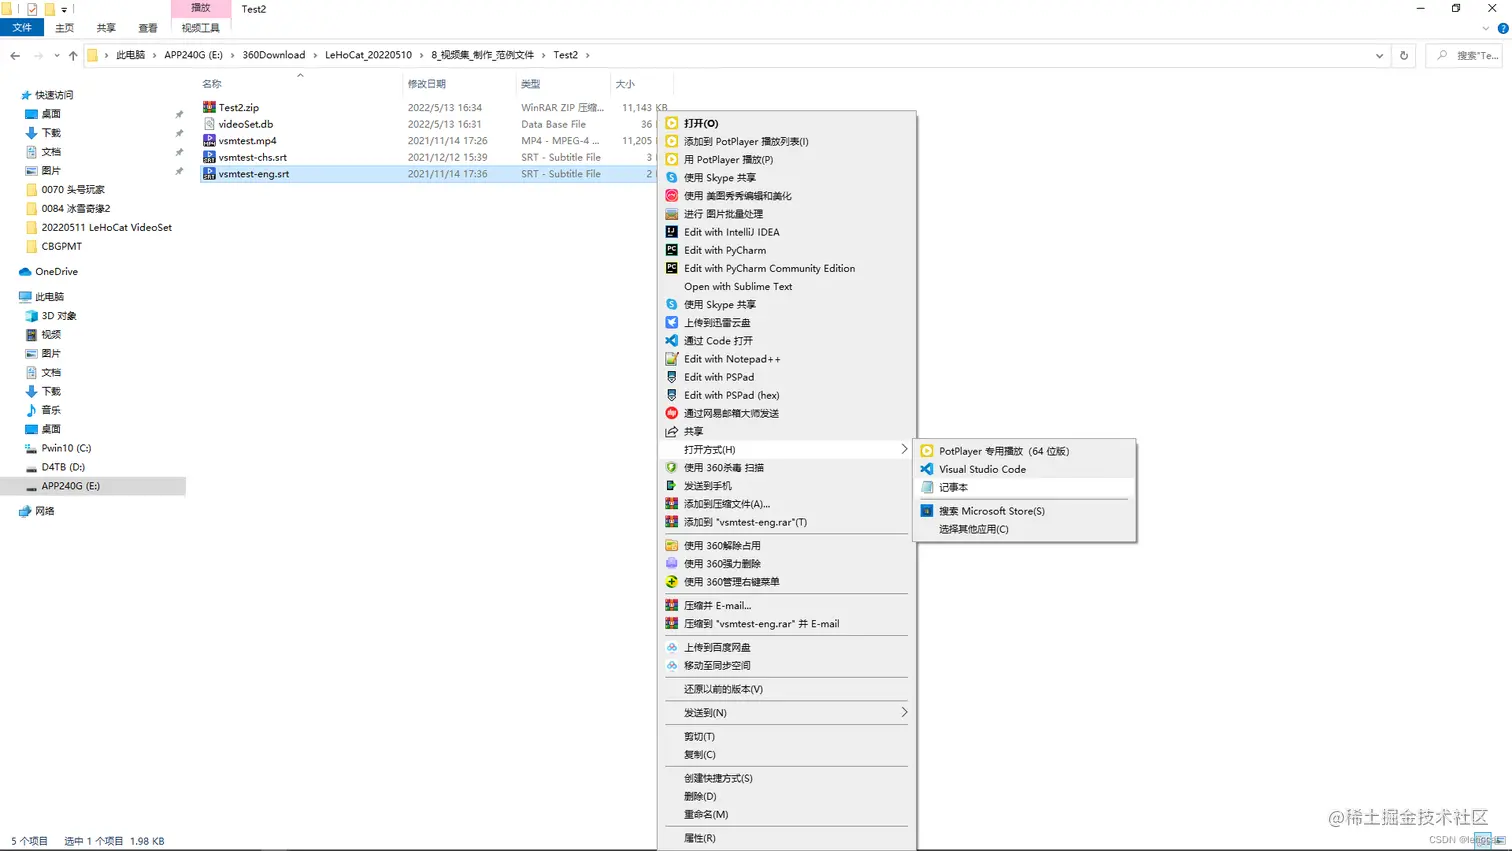Click the 添加到 PotPlayer 播放列表 icon
1512x851 pixels.
click(672, 141)
